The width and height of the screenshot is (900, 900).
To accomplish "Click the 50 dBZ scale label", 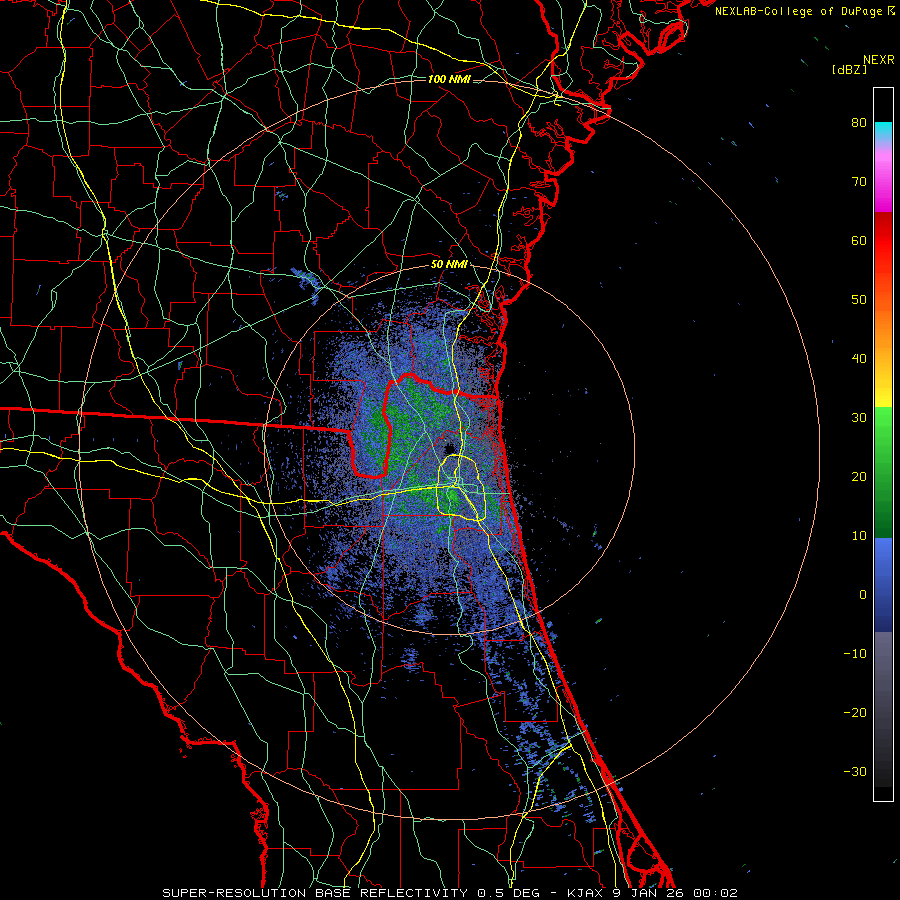I will tap(859, 300).
